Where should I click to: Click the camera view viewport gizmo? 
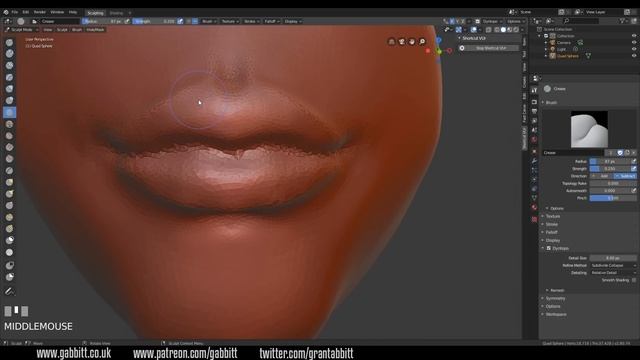(x=402, y=42)
